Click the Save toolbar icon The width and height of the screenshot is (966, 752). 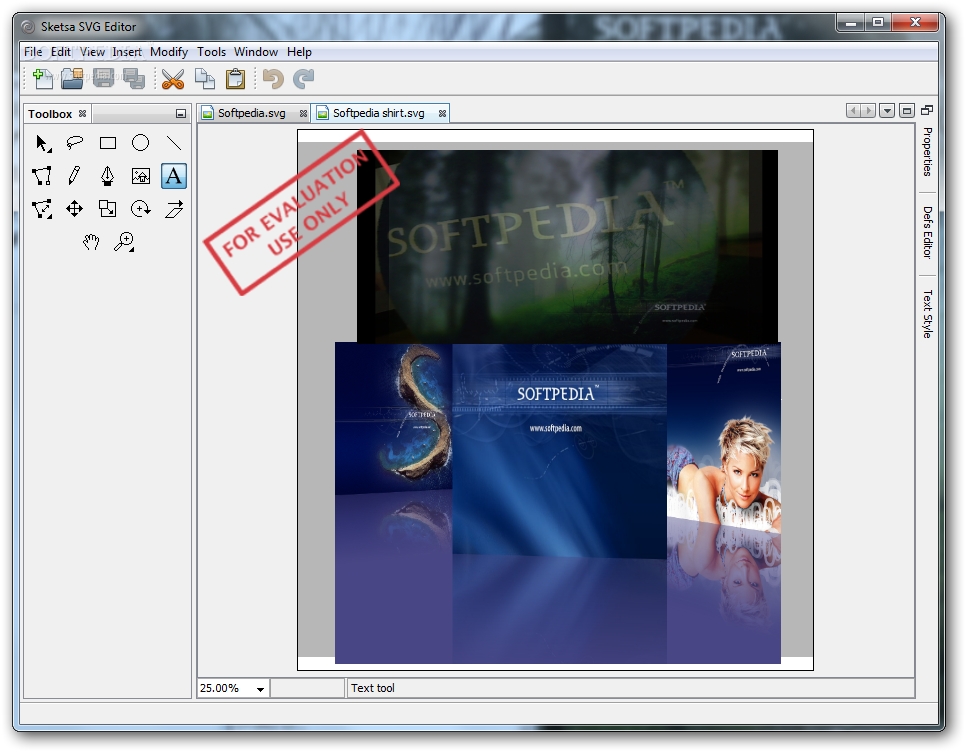point(103,78)
